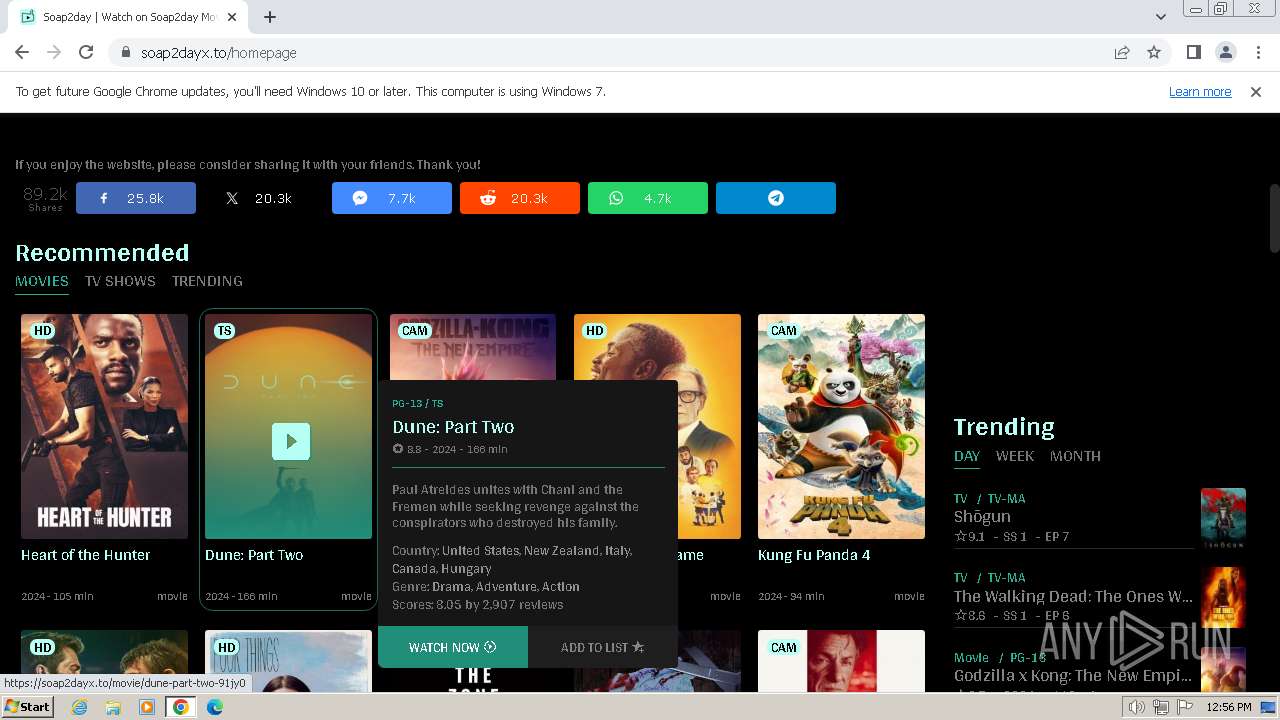The image size is (1280, 720).
Task: Click page vertical scrollbar thumb
Action: (x=1274, y=218)
